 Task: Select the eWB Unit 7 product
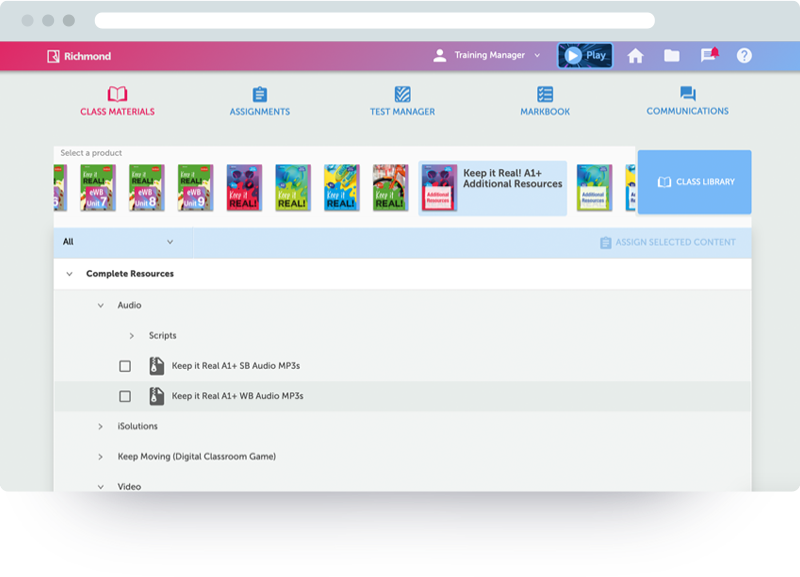point(98,187)
